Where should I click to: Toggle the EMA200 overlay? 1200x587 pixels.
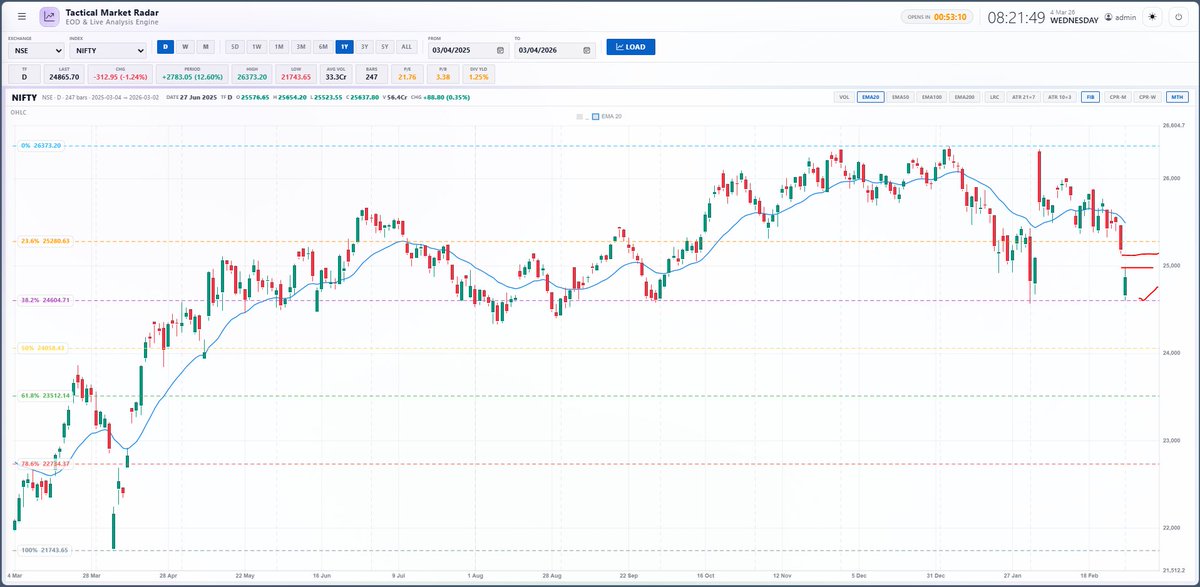964,97
